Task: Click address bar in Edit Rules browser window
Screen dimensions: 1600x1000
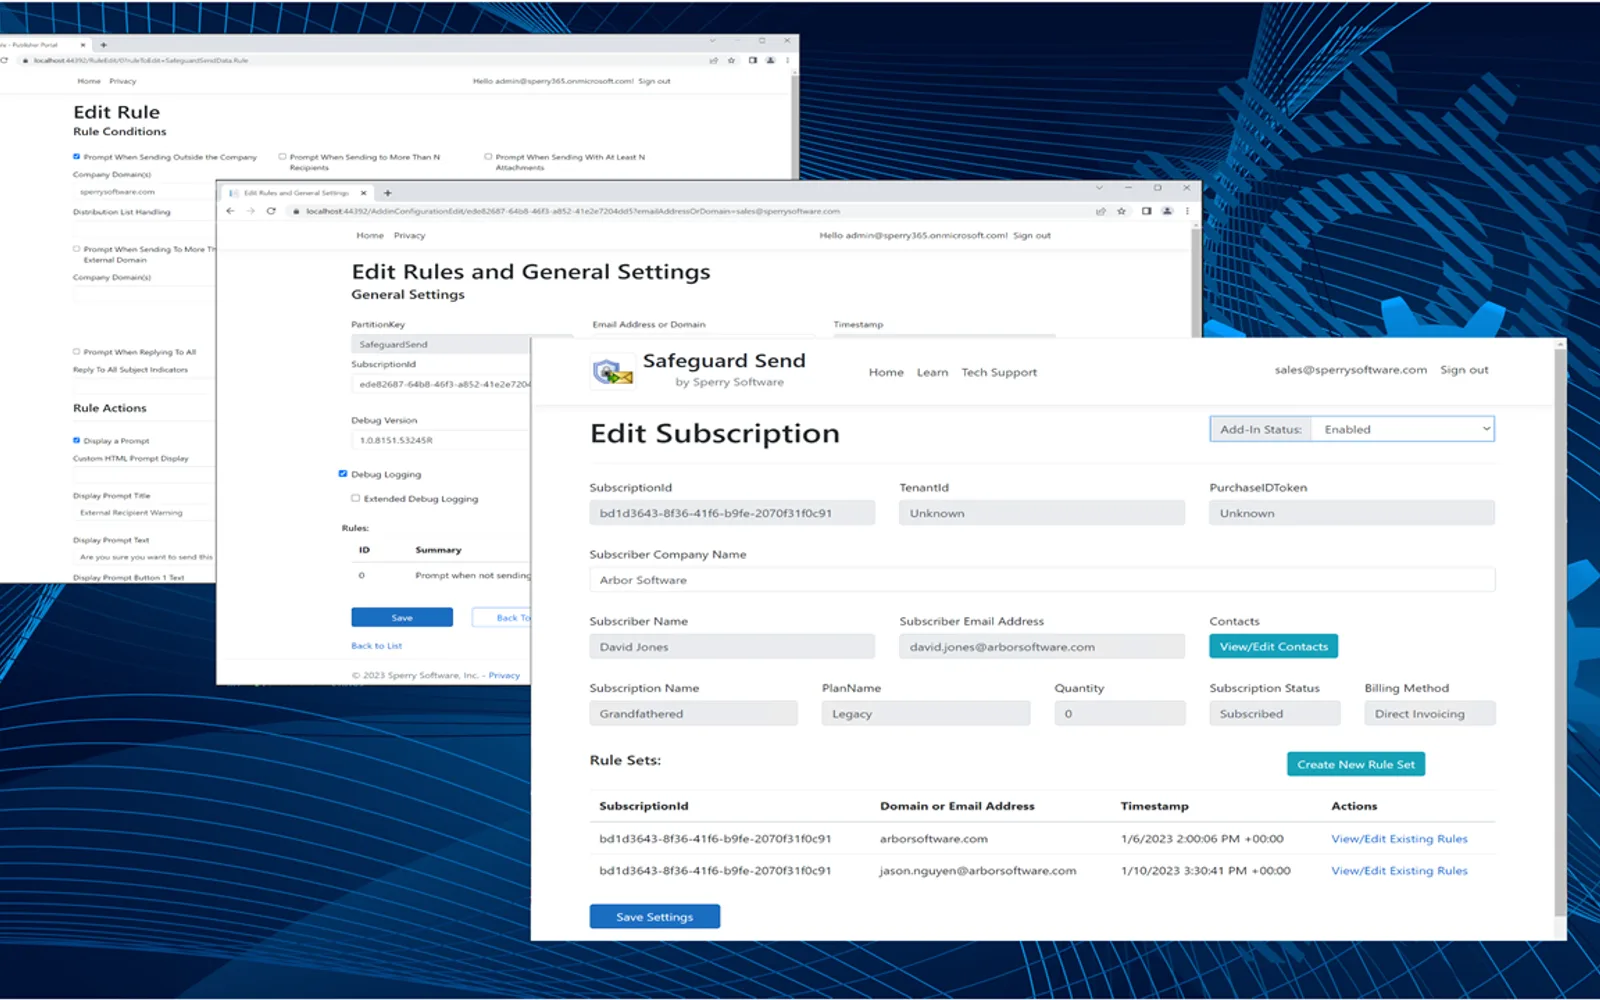Action: pos(690,211)
